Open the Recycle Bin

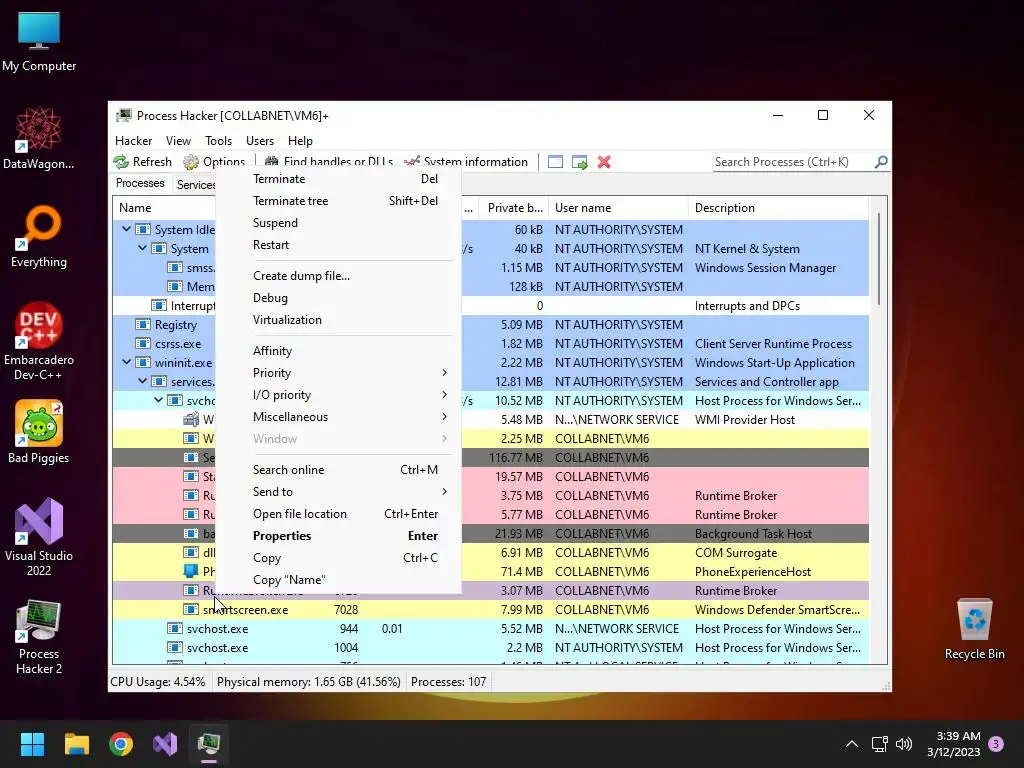click(x=974, y=629)
